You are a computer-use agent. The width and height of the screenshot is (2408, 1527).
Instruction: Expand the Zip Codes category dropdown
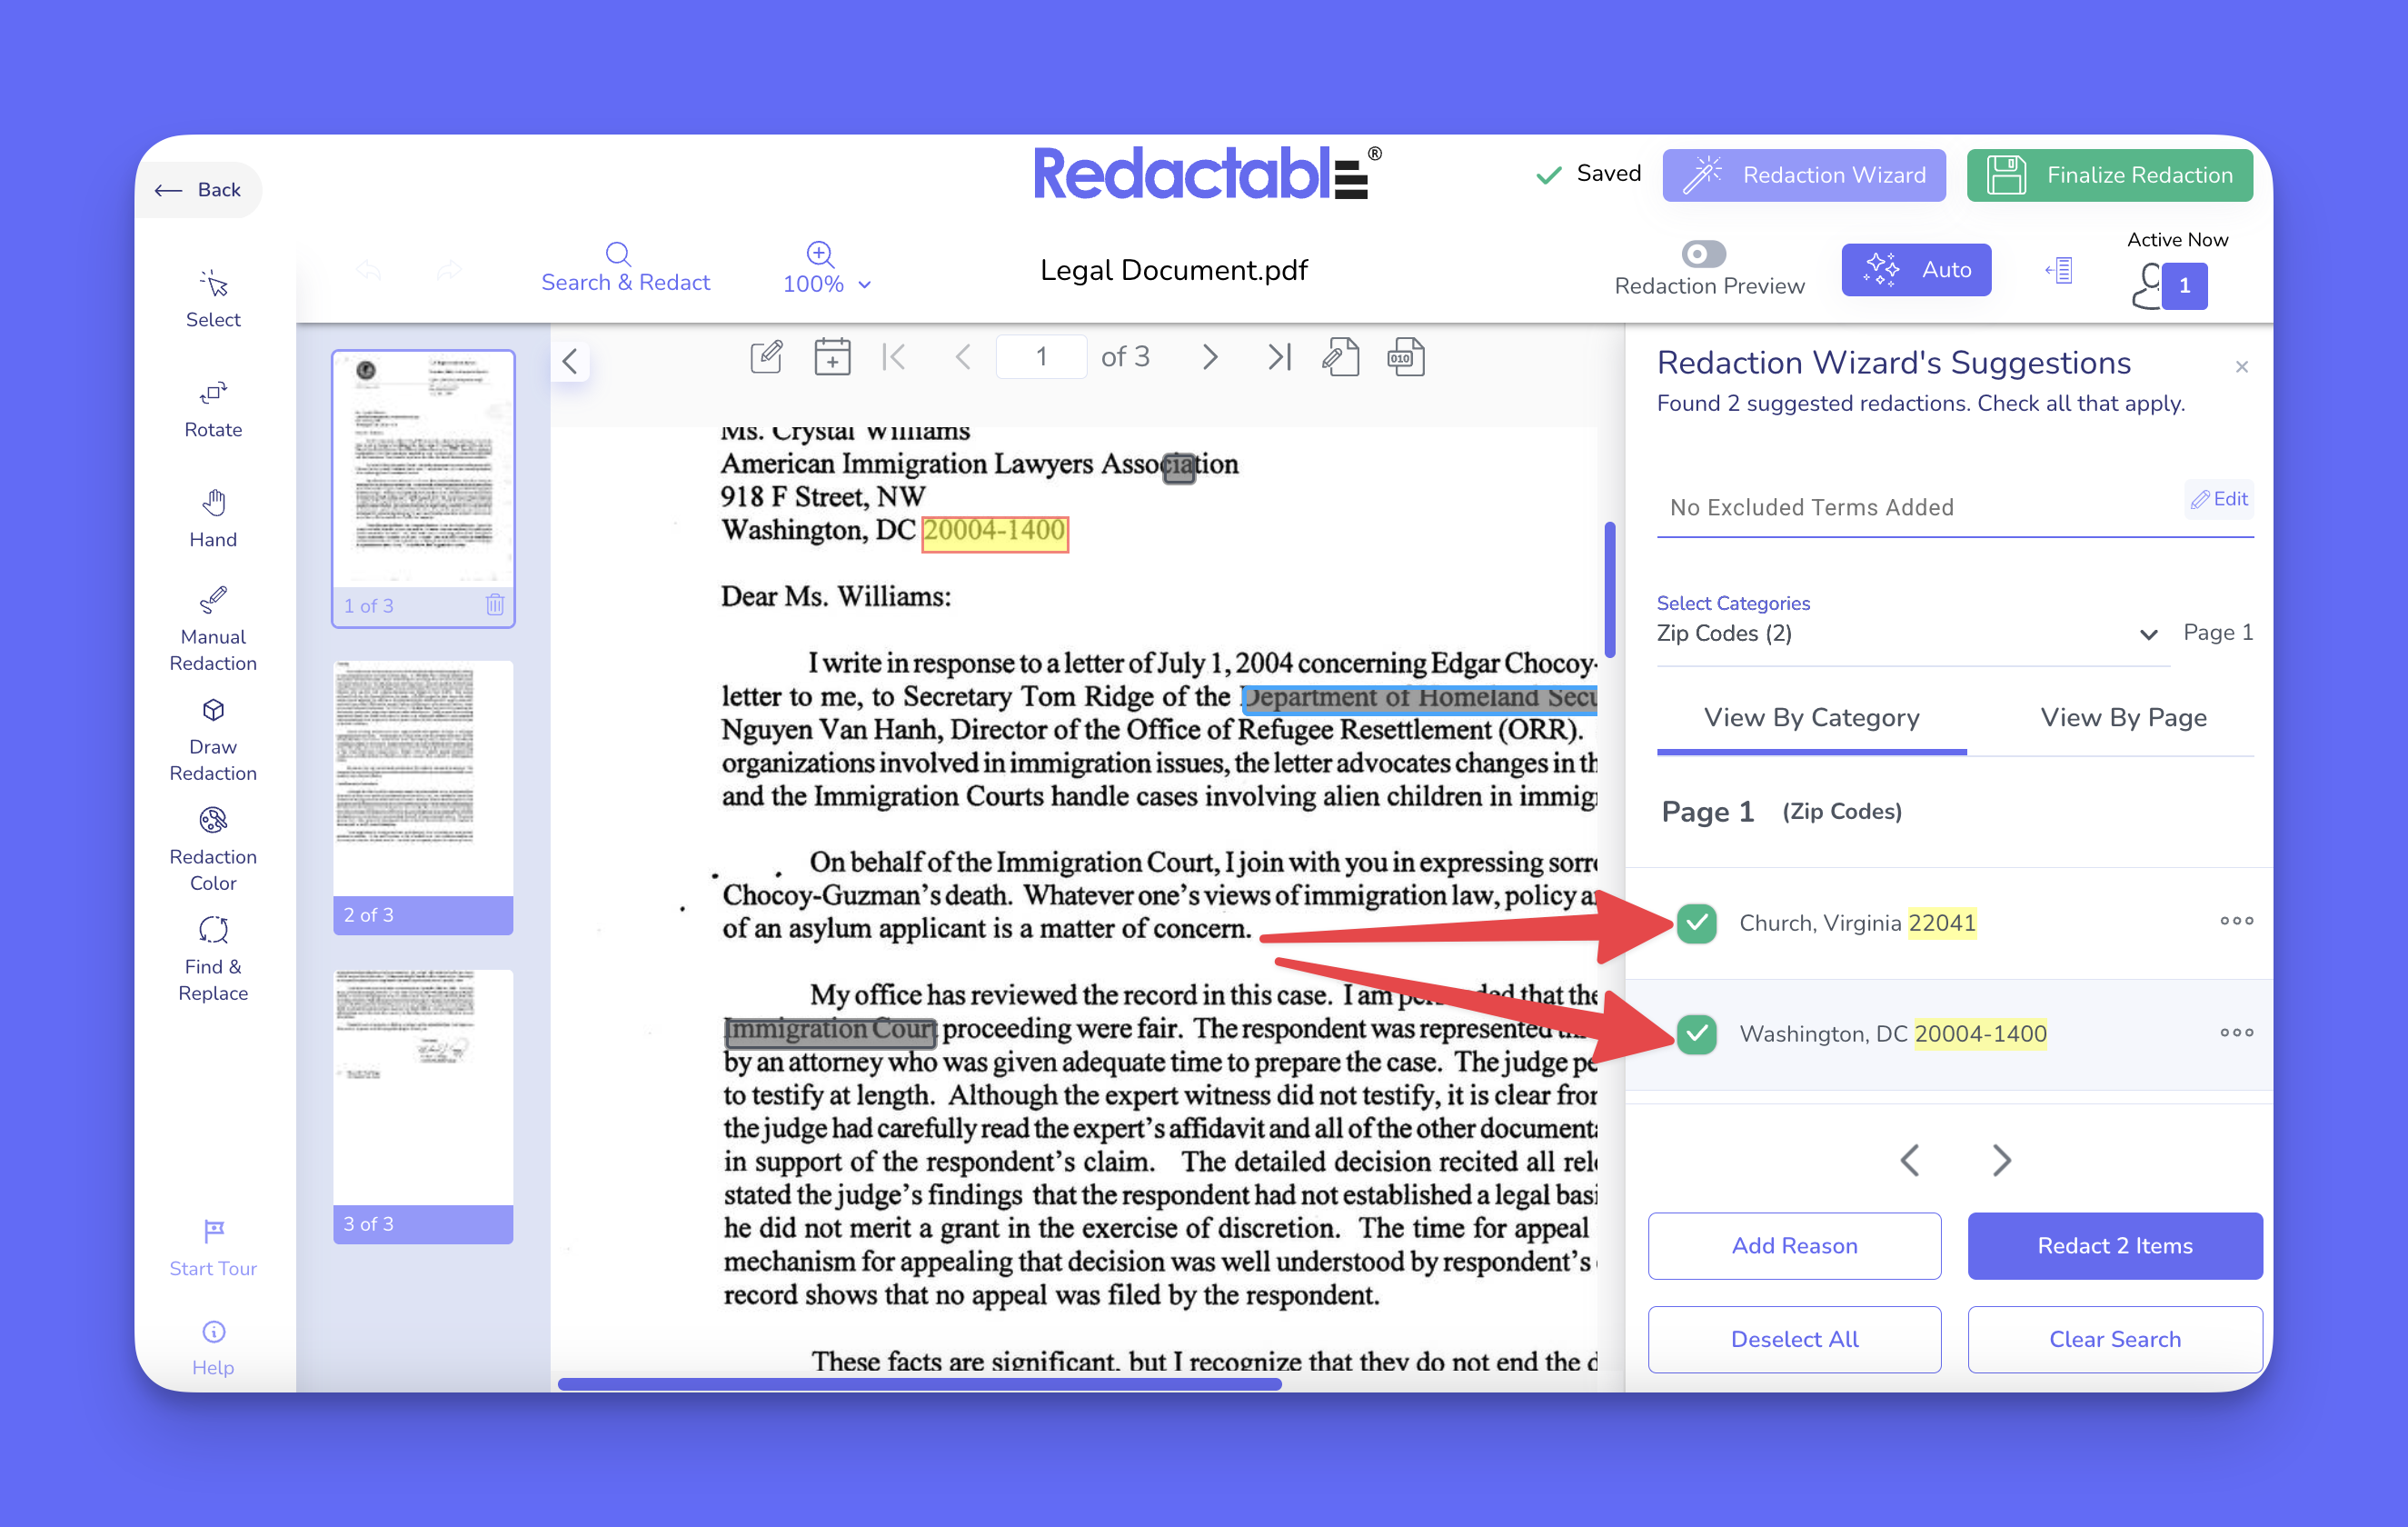pyautogui.click(x=2148, y=634)
